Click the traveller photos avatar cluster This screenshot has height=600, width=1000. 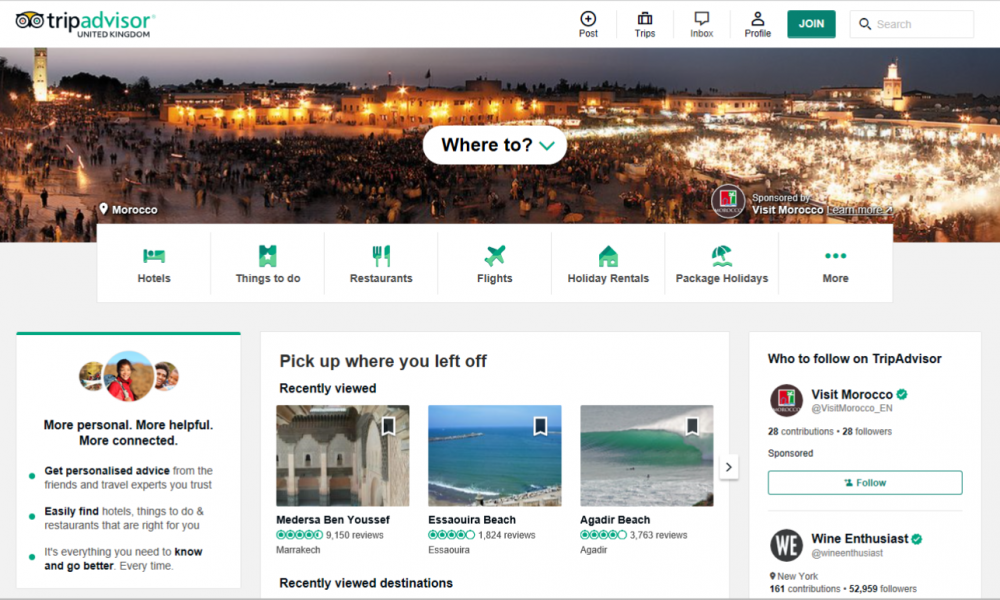coord(129,376)
